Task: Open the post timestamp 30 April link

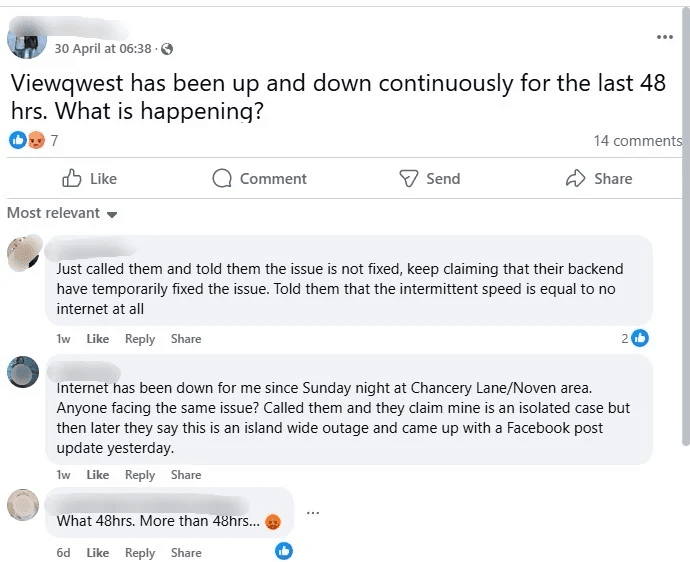Action: click(x=104, y=49)
